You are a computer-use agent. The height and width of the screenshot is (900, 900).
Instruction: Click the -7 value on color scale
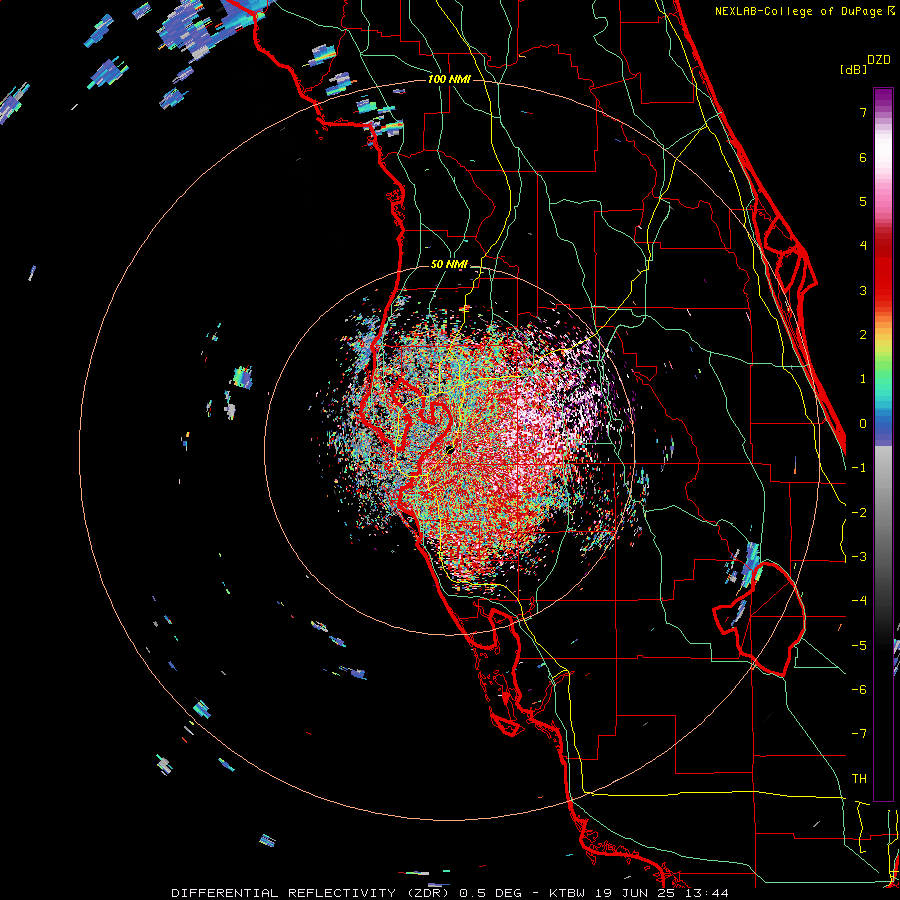click(859, 734)
